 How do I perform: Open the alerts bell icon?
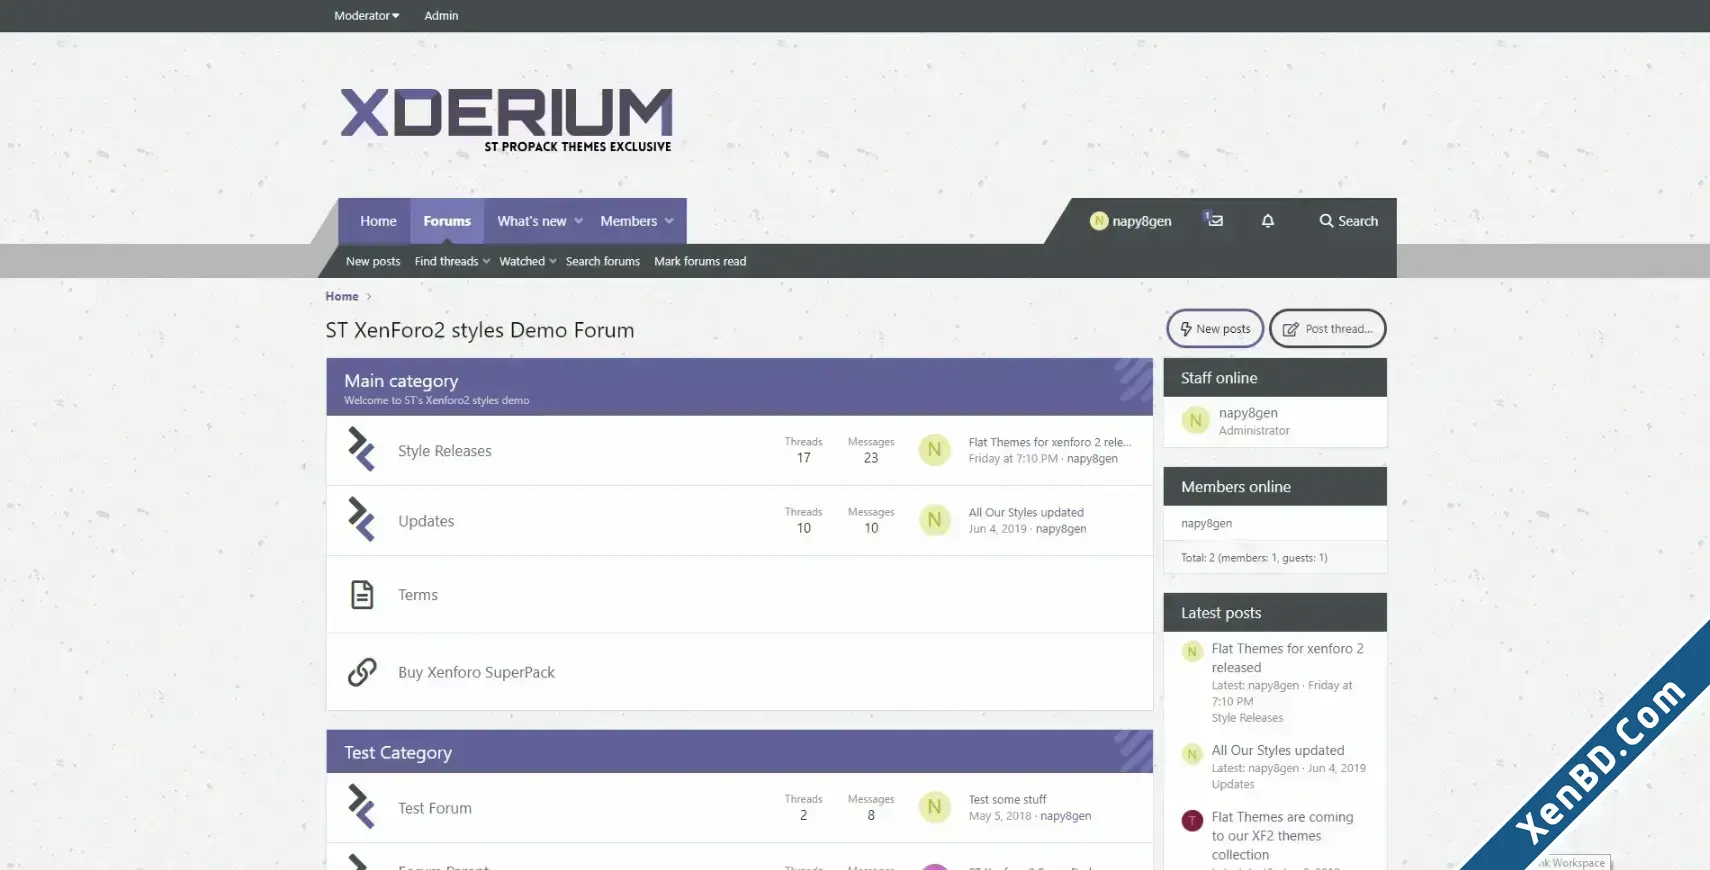pos(1268,221)
